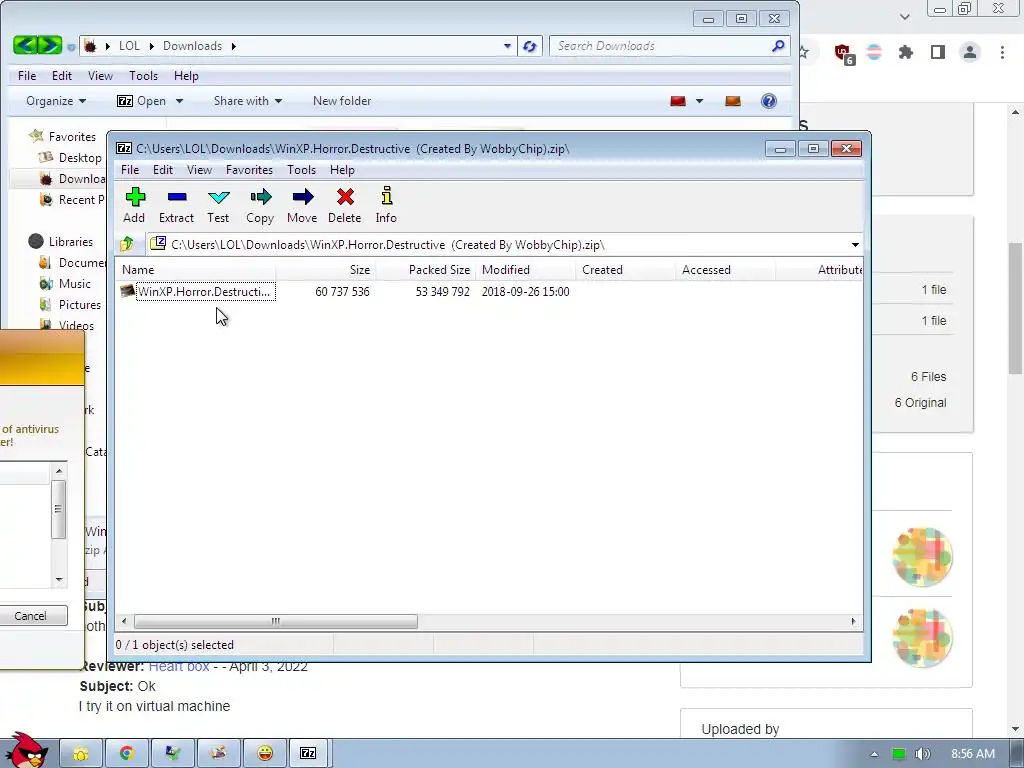Sort by the Size column header
1024x768 pixels.
[x=325, y=270]
